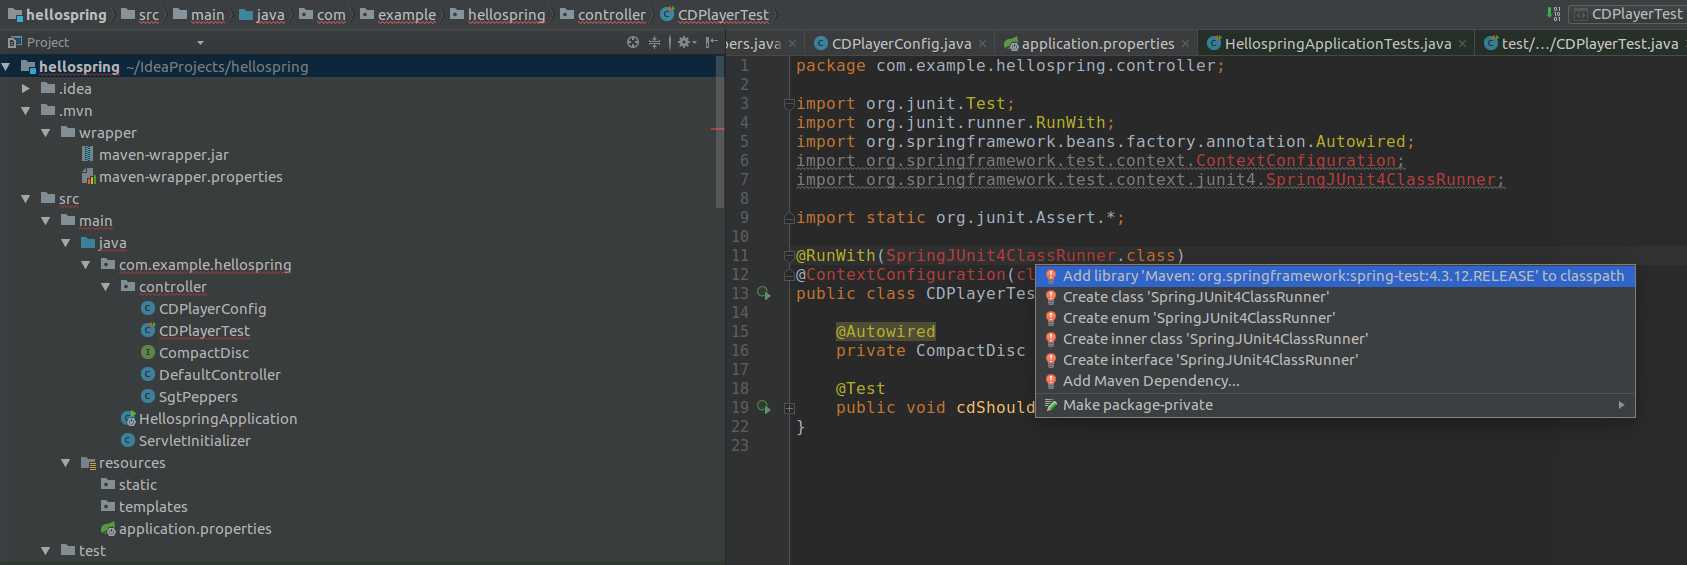Open HellospringApplication class in tree

(208, 419)
